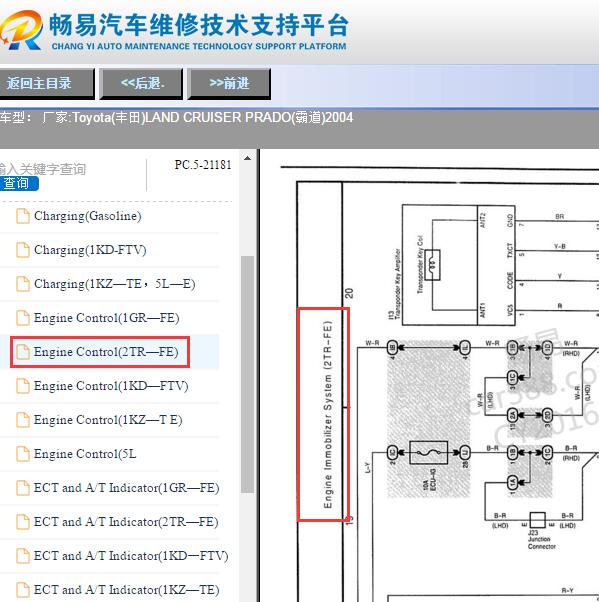Click the PC.5-21181 code text
Image resolution: width=599 pixels, height=602 pixels.
203,165
